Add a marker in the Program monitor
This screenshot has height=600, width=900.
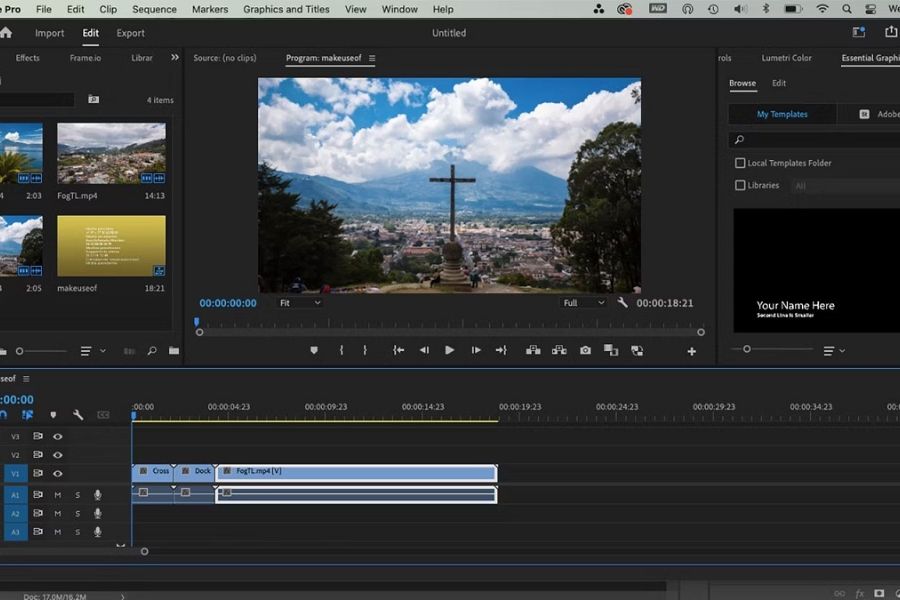tap(314, 350)
